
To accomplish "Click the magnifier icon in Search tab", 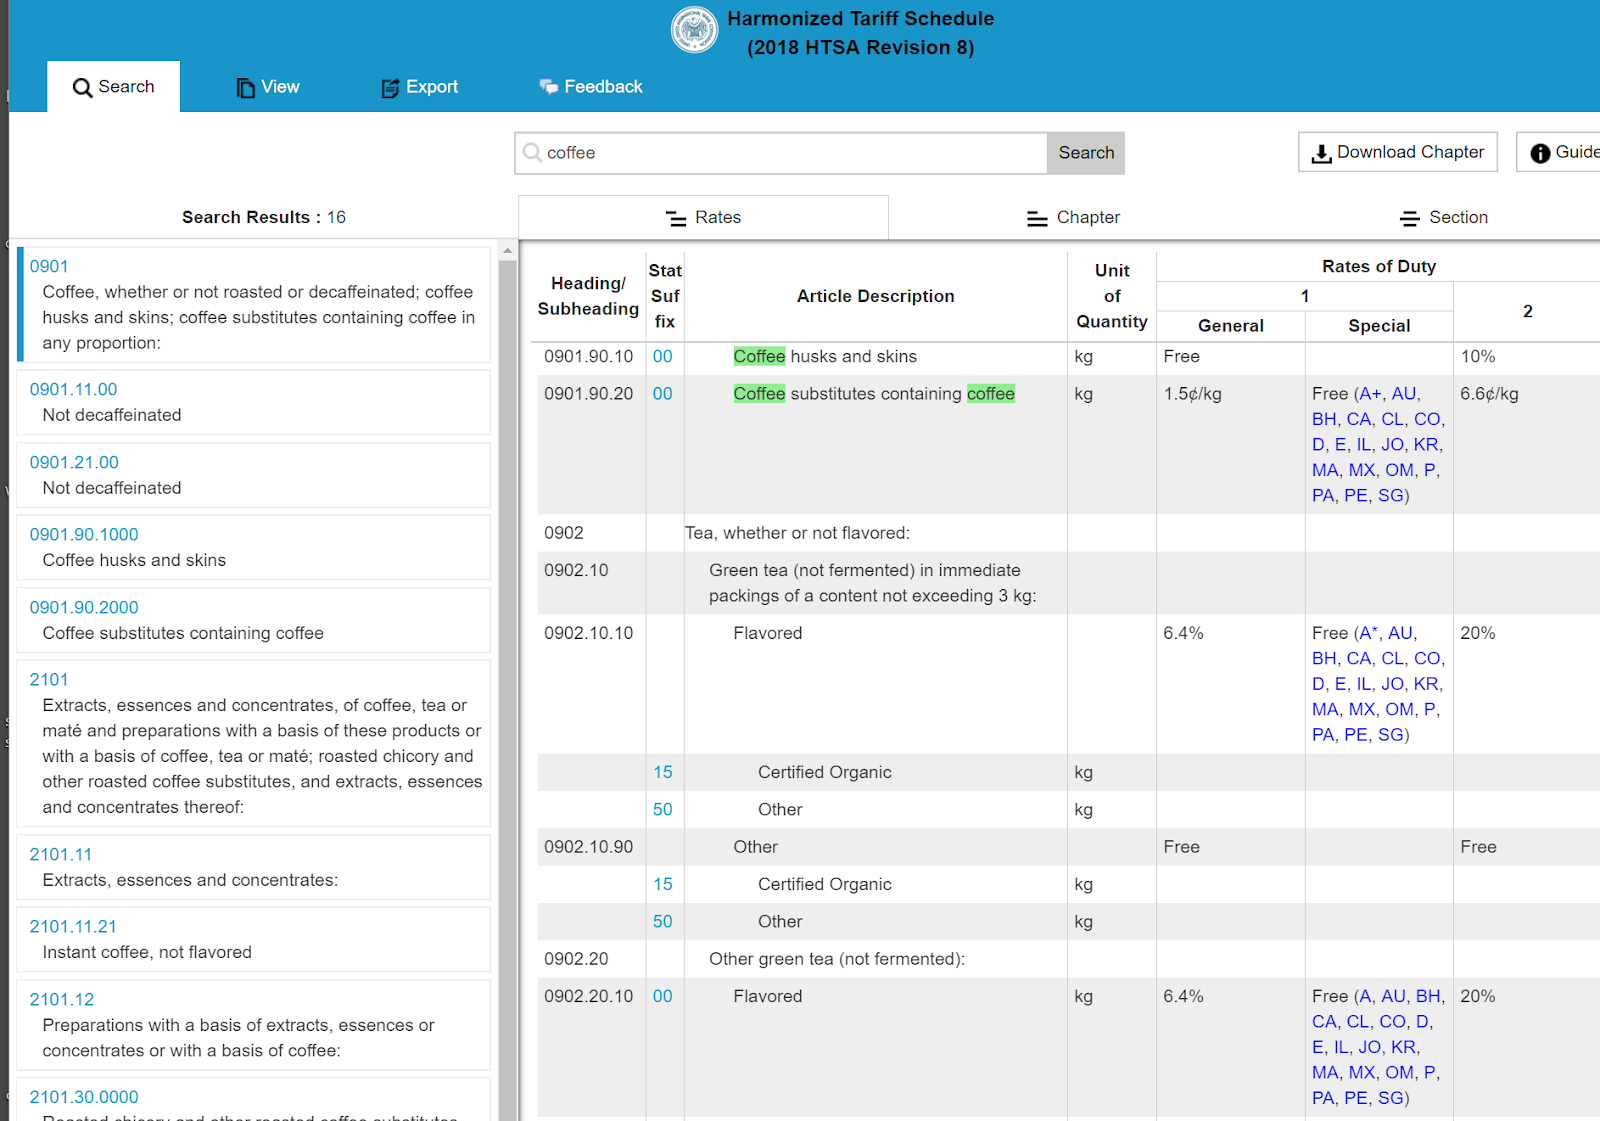I will pyautogui.click(x=82, y=88).
